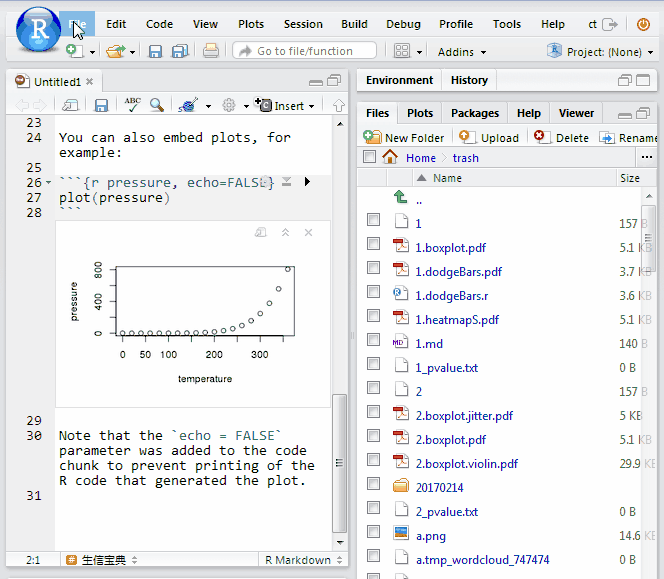Click the print icon in main toolbar

(210, 51)
